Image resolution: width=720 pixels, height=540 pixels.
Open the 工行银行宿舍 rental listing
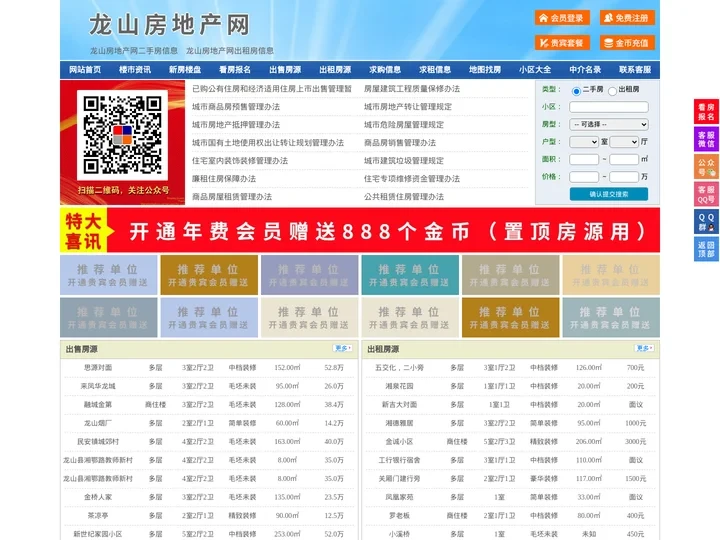pyautogui.click(x=399, y=460)
